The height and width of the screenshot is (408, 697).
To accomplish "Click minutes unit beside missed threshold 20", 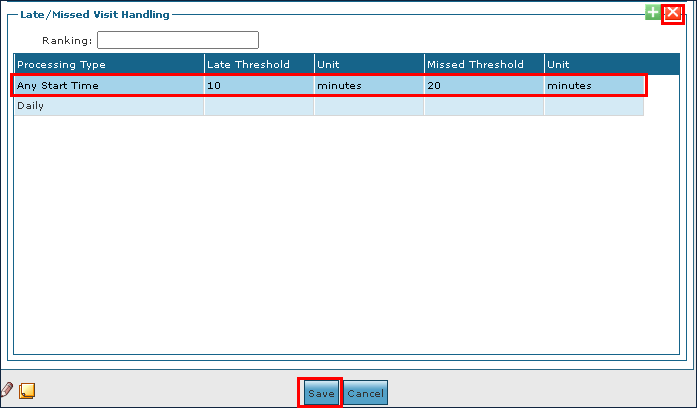I will pyautogui.click(x=593, y=86).
